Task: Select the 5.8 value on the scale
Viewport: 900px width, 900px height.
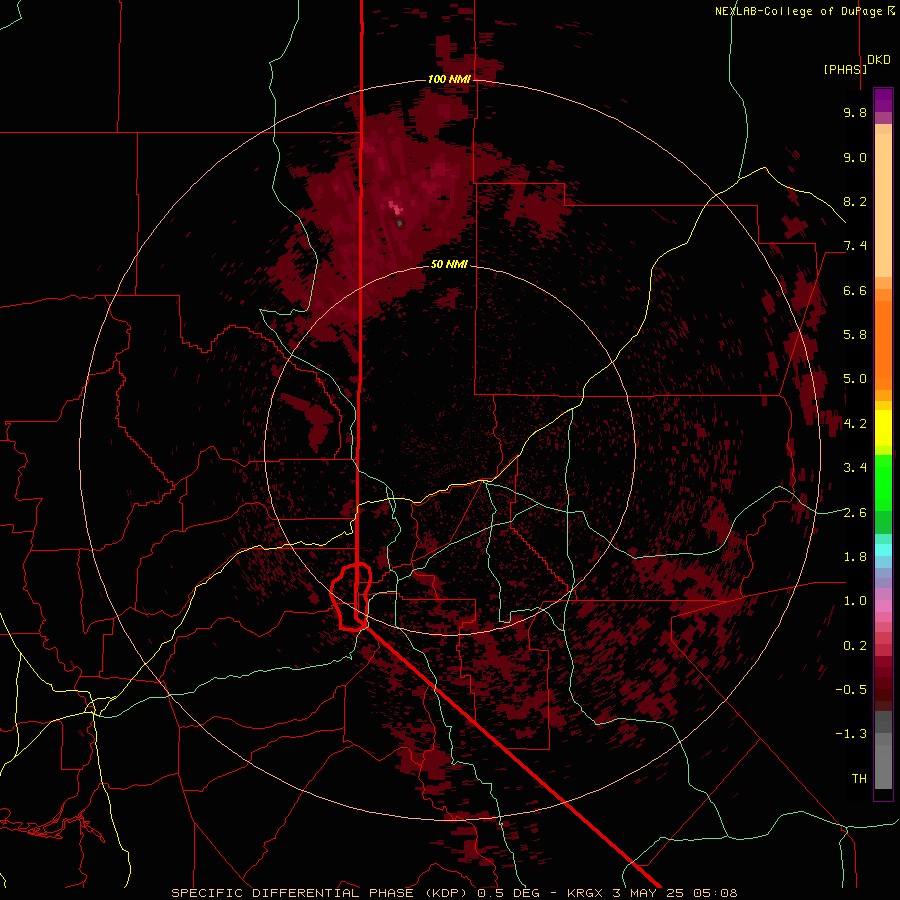Action: pyautogui.click(x=855, y=335)
